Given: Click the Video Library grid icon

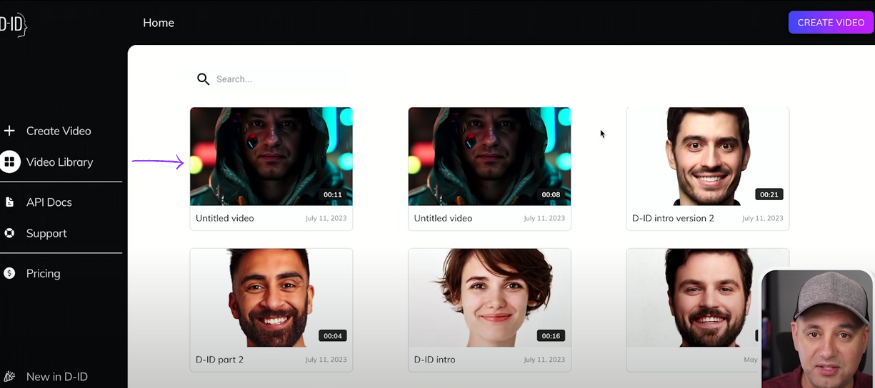Looking at the screenshot, I should 9,162.
